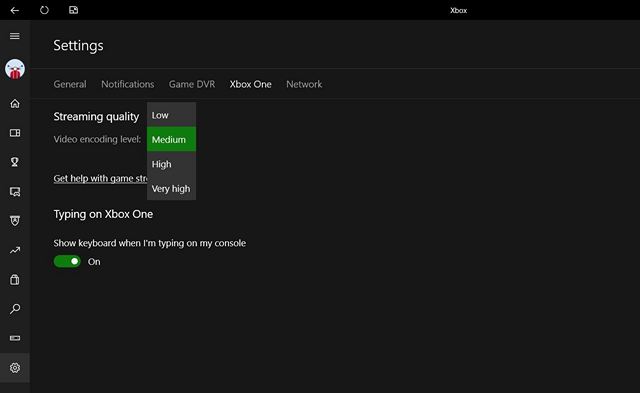Click the Video encoding level label
Image resolution: width=640 pixels, height=393 pixels.
pyautogui.click(x=97, y=139)
